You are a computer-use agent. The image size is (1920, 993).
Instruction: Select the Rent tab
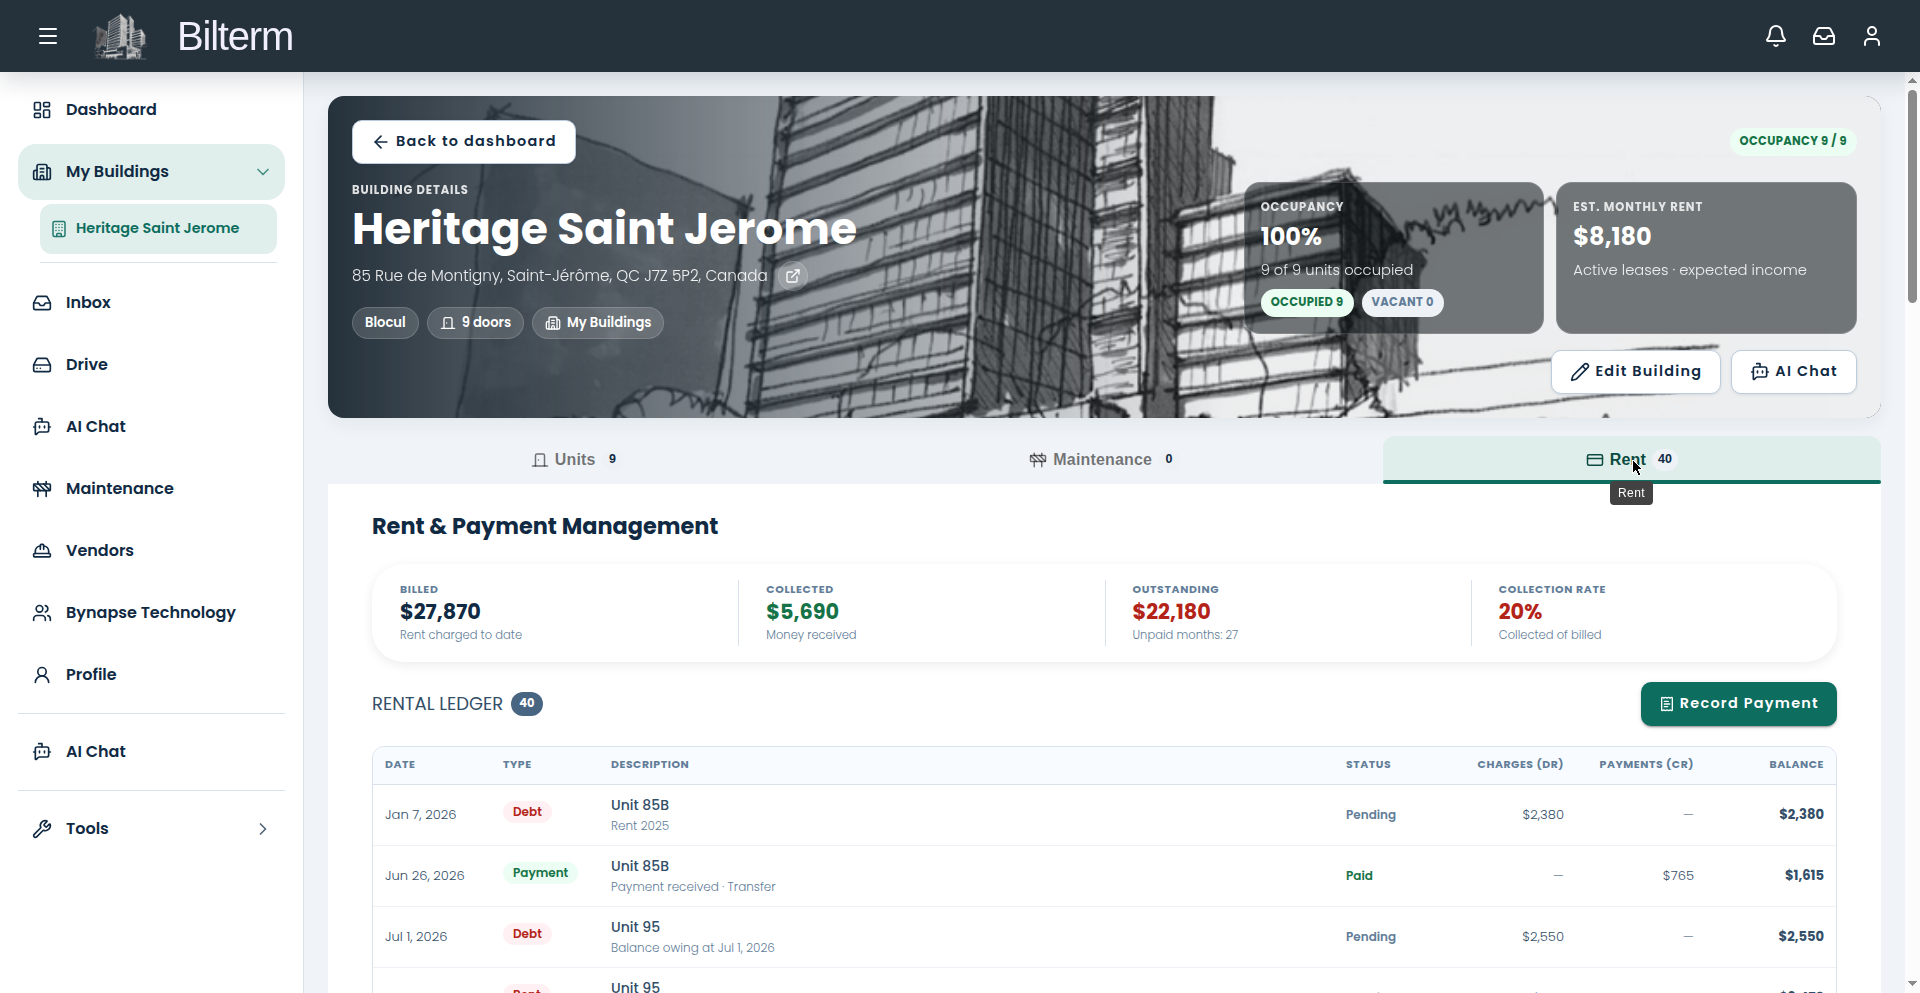(x=1632, y=460)
